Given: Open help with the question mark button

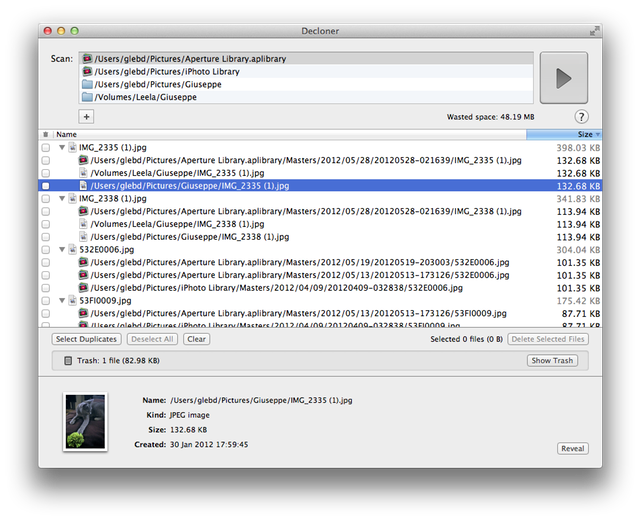Looking at the screenshot, I should point(581,117).
